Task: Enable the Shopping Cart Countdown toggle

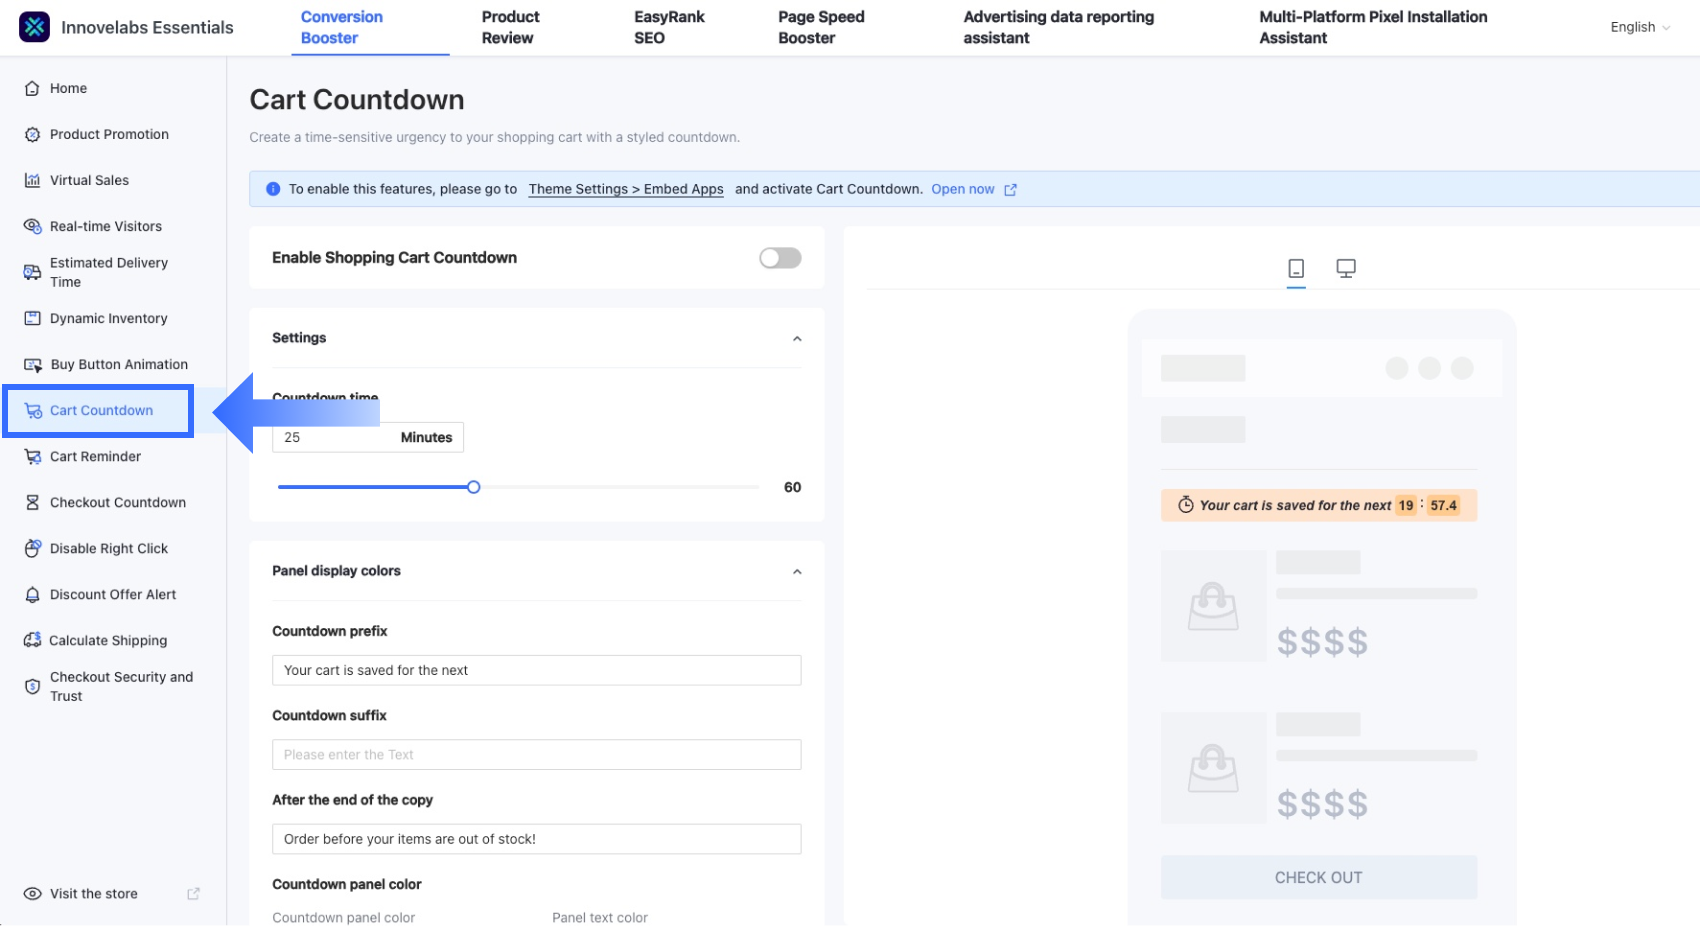Action: (780, 258)
